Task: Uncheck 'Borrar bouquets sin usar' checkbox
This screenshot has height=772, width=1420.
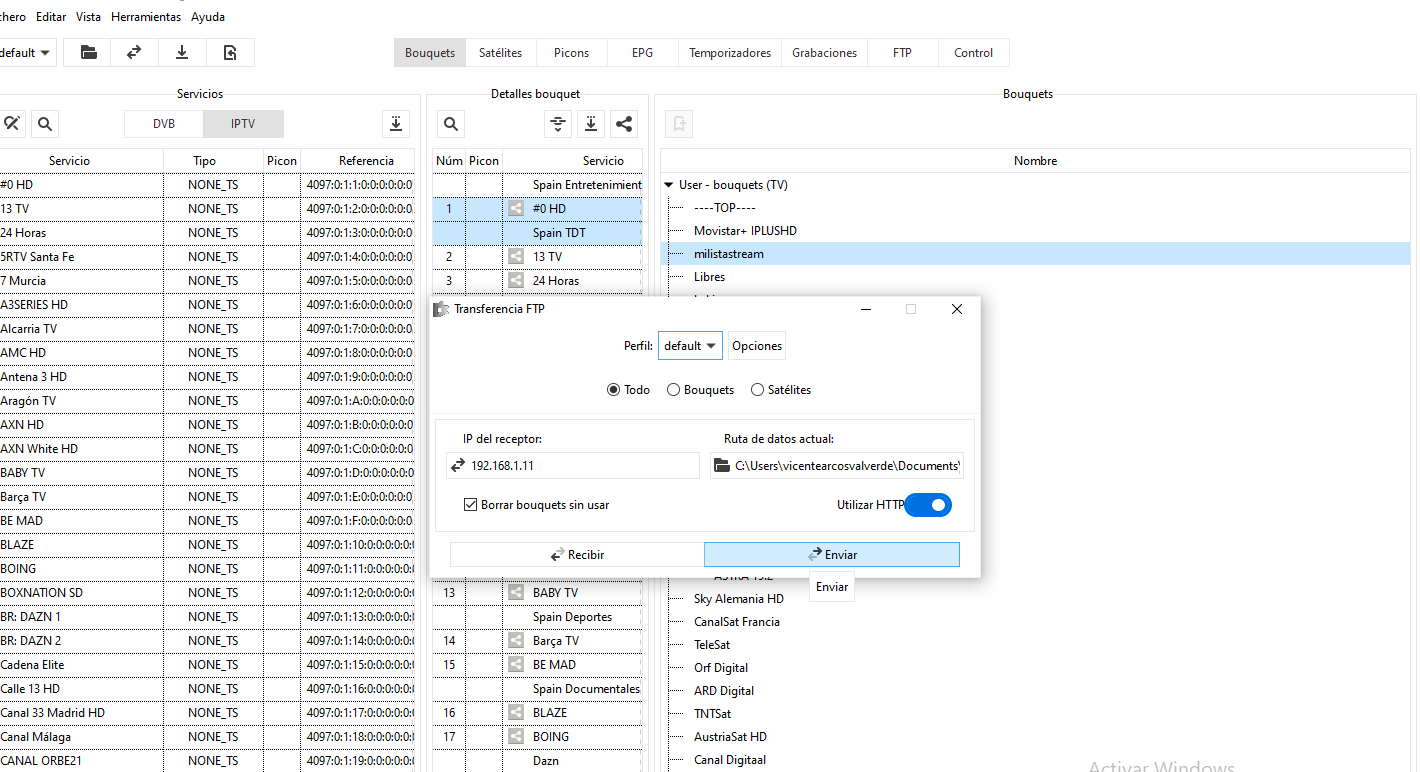Action: [x=471, y=505]
